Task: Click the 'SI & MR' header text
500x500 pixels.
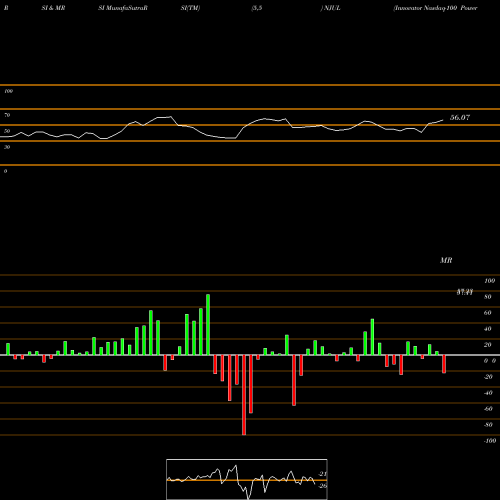Action: coord(53,8)
